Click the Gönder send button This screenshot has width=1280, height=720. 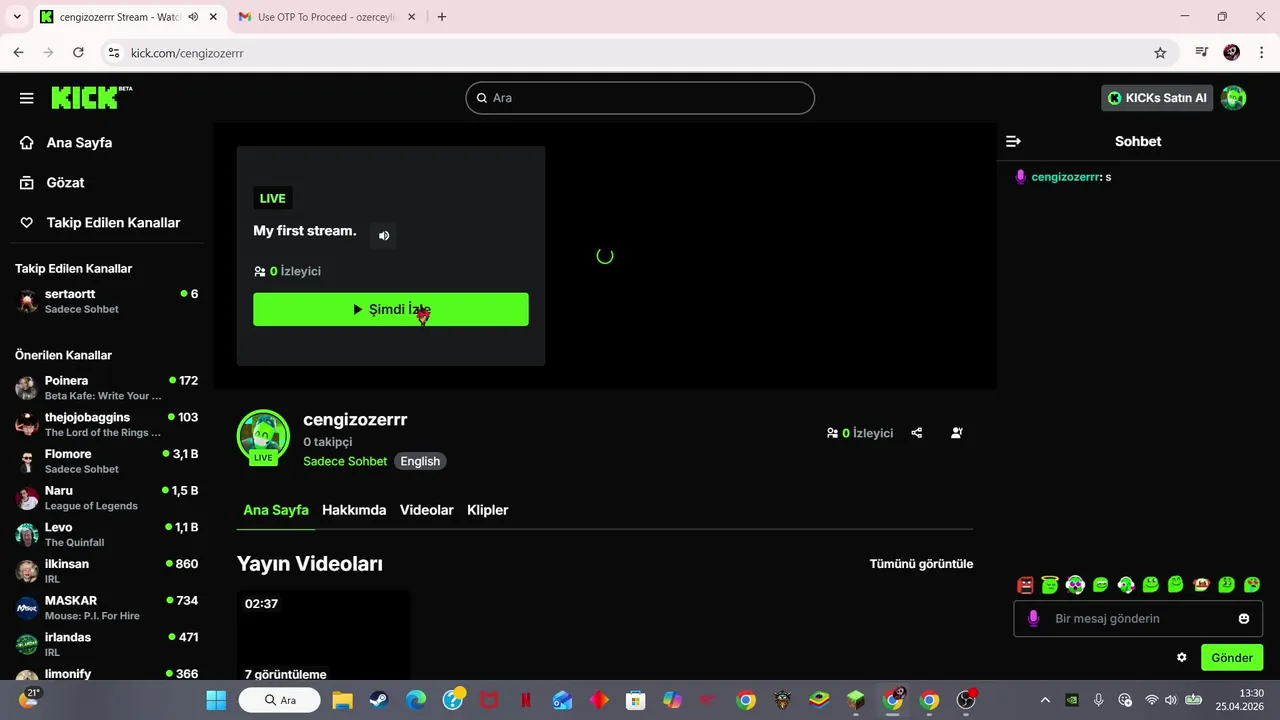(x=1232, y=658)
